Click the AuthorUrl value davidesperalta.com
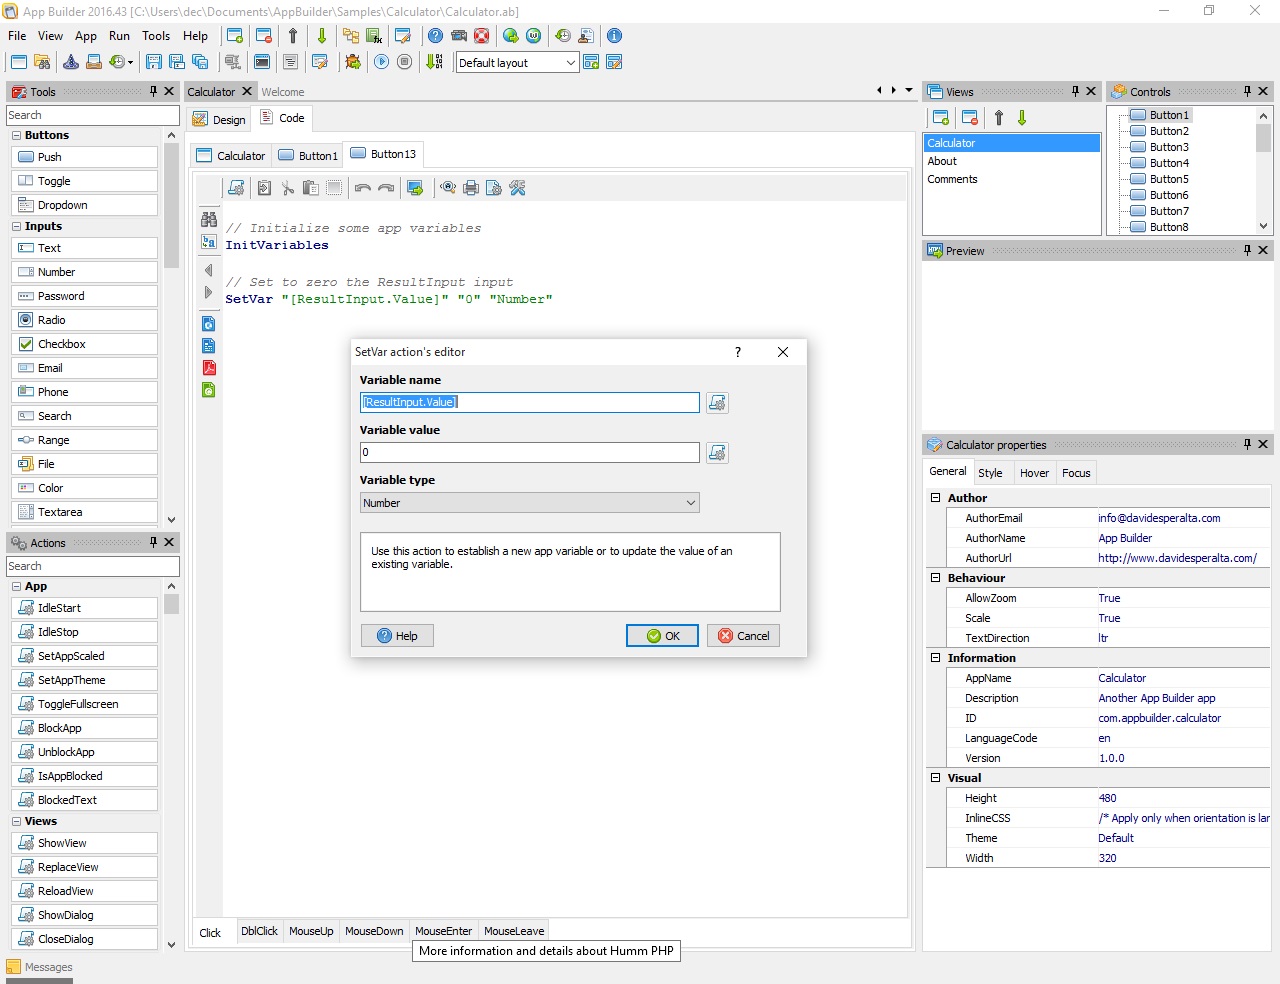 (1177, 558)
